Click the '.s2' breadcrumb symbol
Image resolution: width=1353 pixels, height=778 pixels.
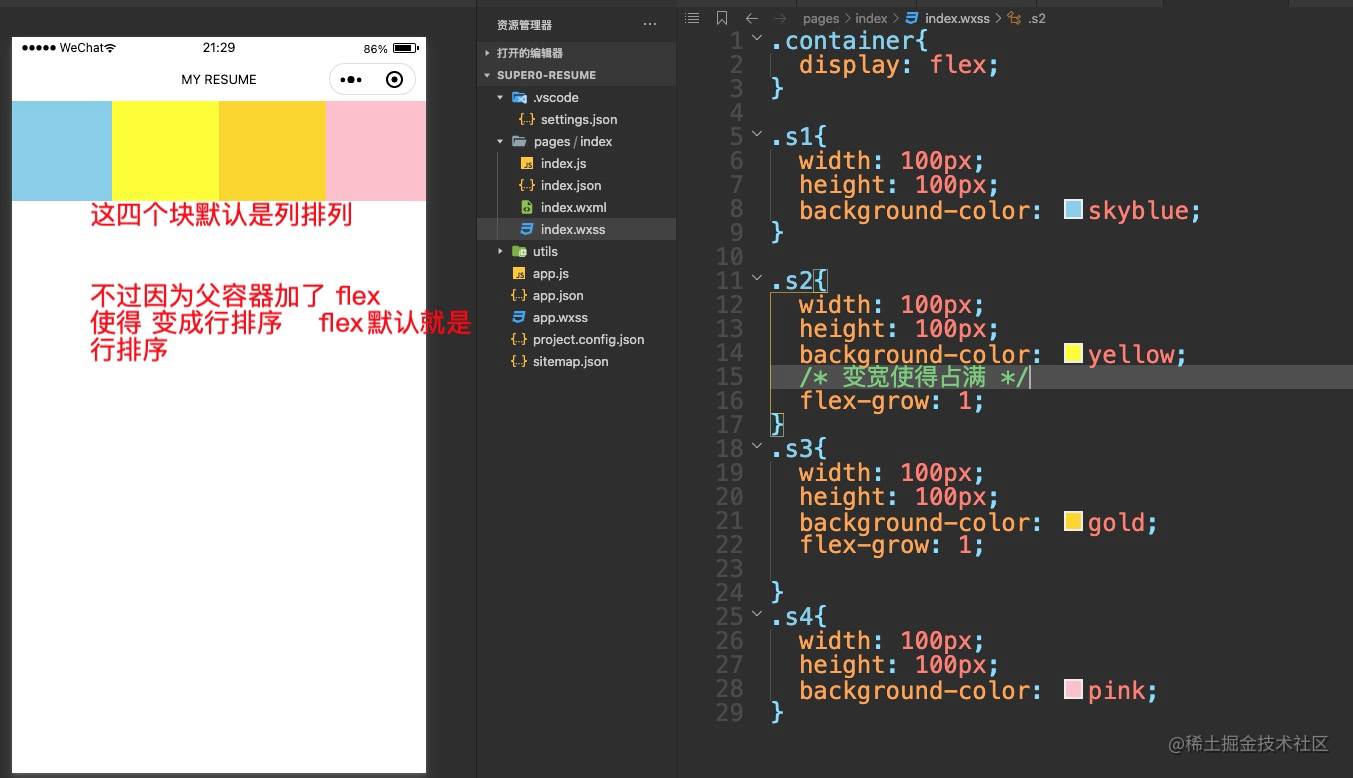point(1037,18)
